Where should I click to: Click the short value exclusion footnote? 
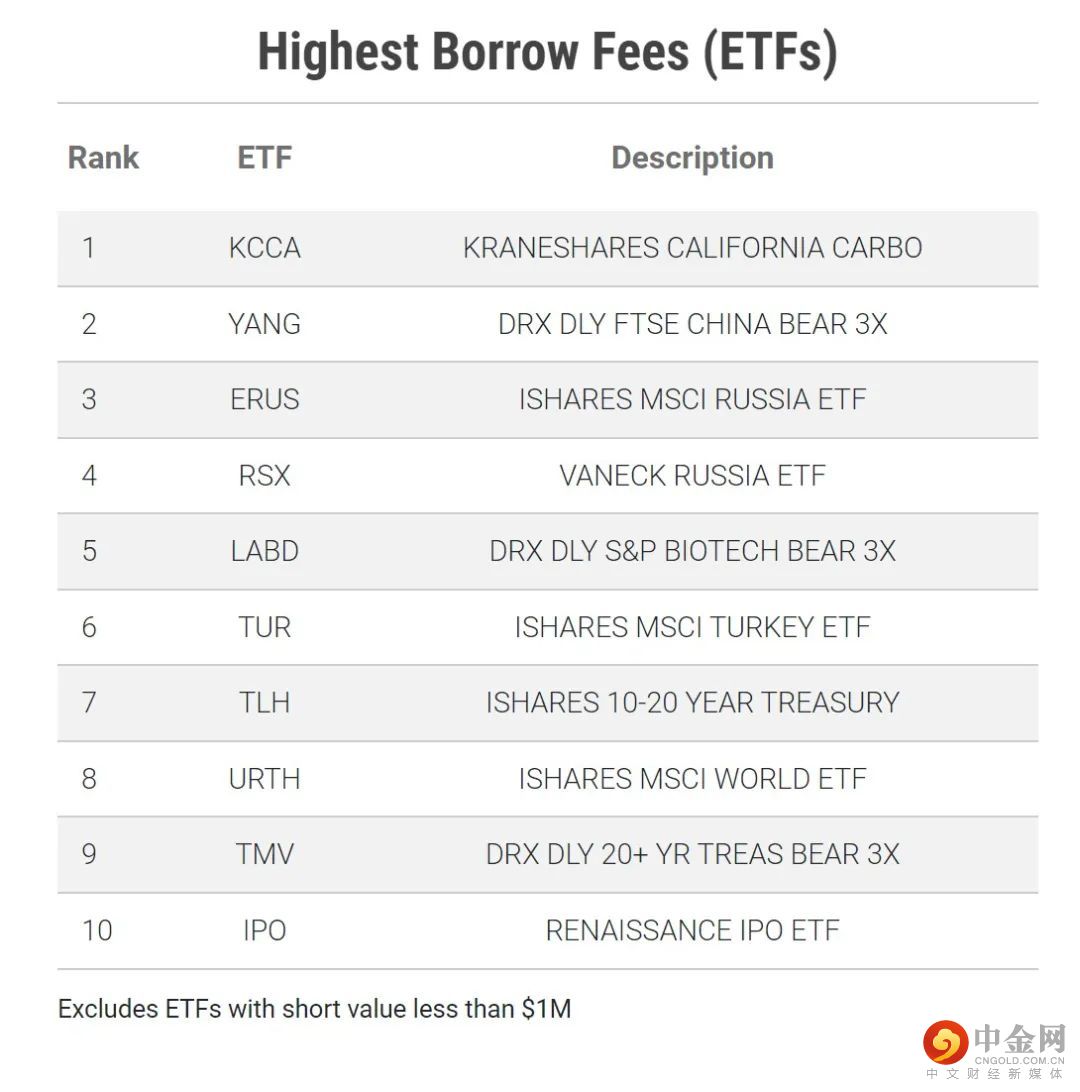click(314, 1008)
